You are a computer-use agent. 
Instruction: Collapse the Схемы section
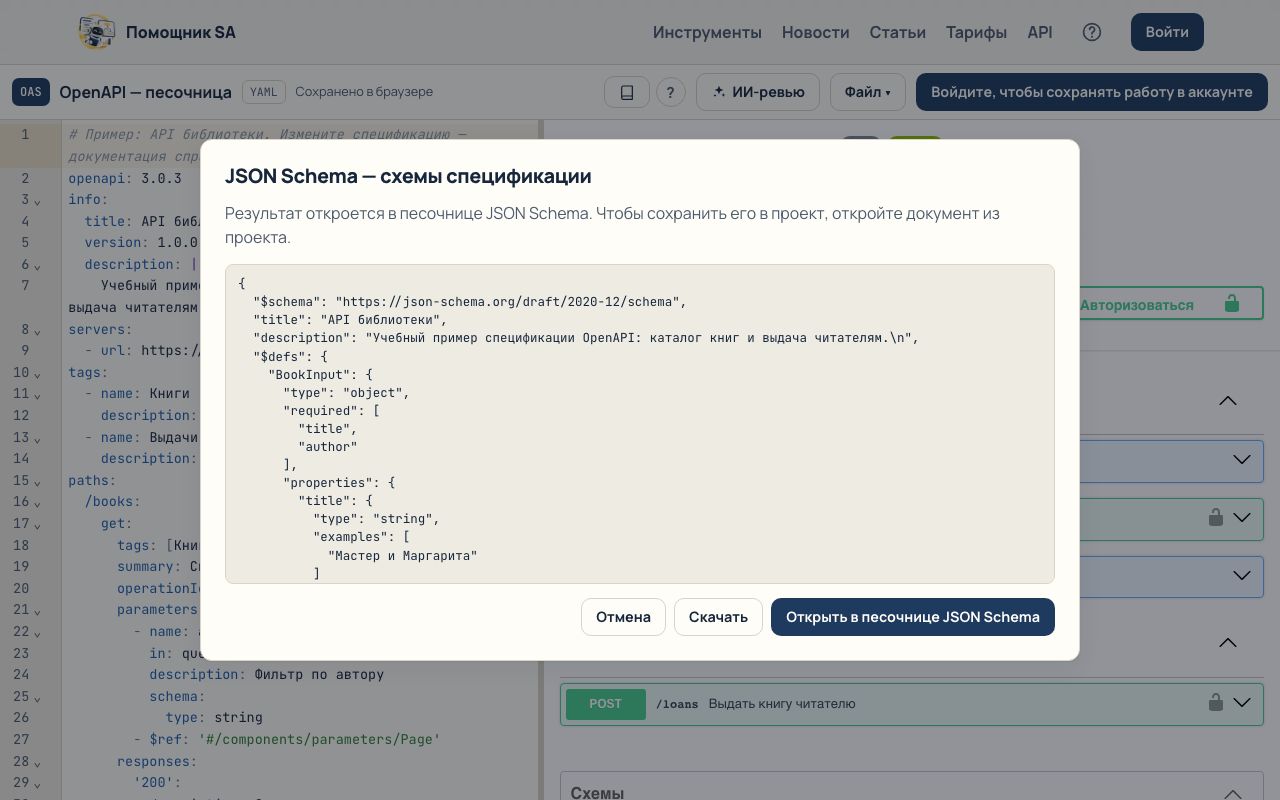click(1232, 794)
